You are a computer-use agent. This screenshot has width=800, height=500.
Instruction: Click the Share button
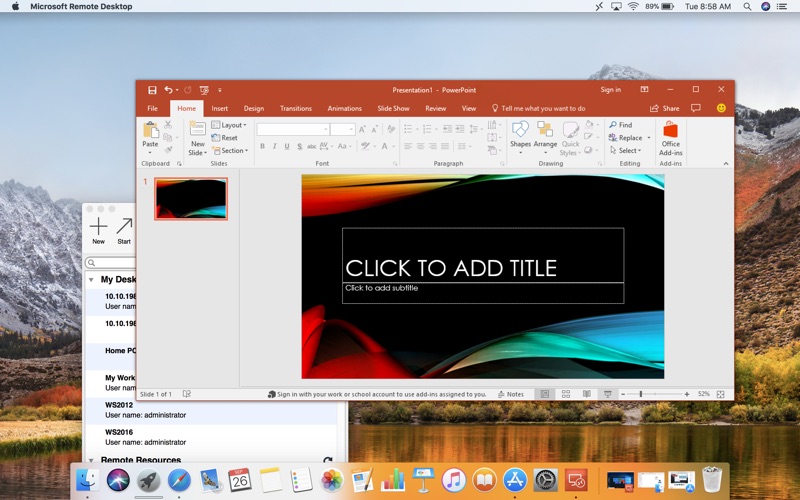(664, 108)
